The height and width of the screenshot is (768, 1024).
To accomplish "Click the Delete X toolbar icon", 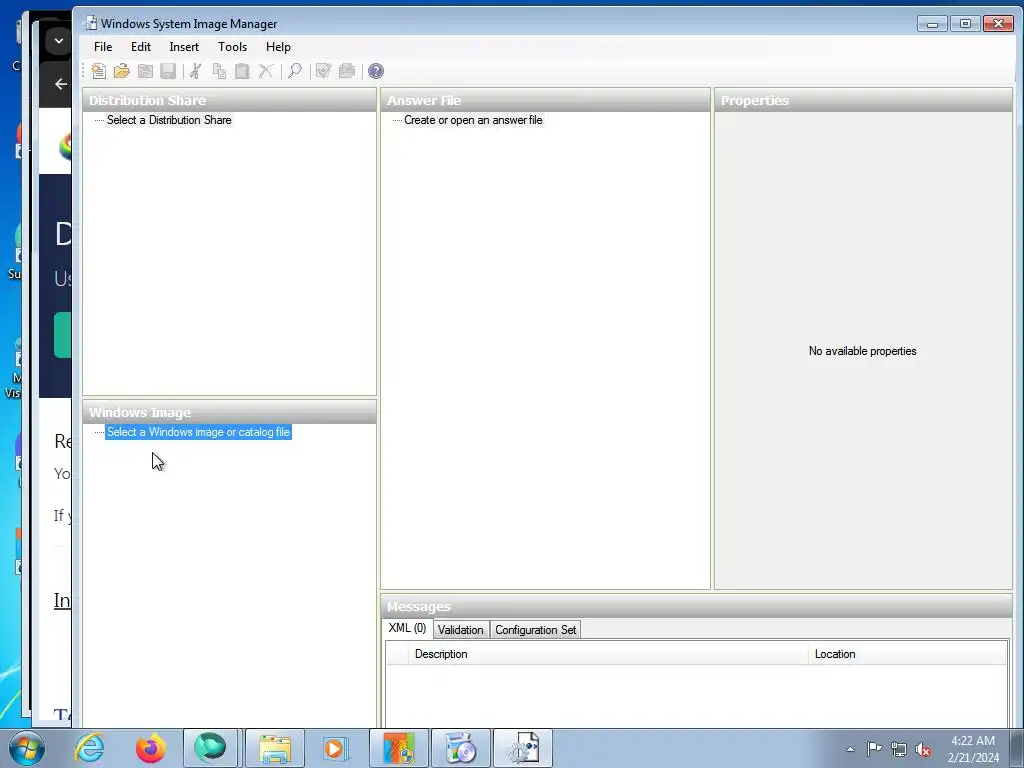I will click(265, 71).
